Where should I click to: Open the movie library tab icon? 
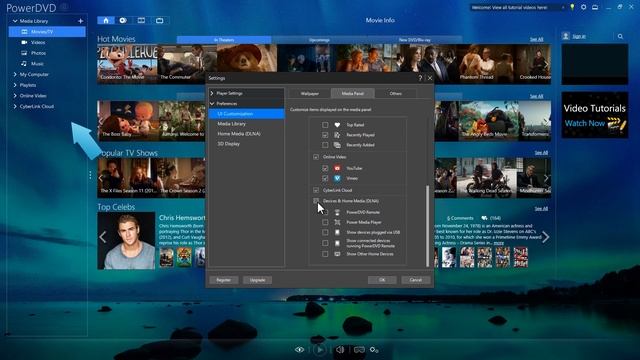141,20
